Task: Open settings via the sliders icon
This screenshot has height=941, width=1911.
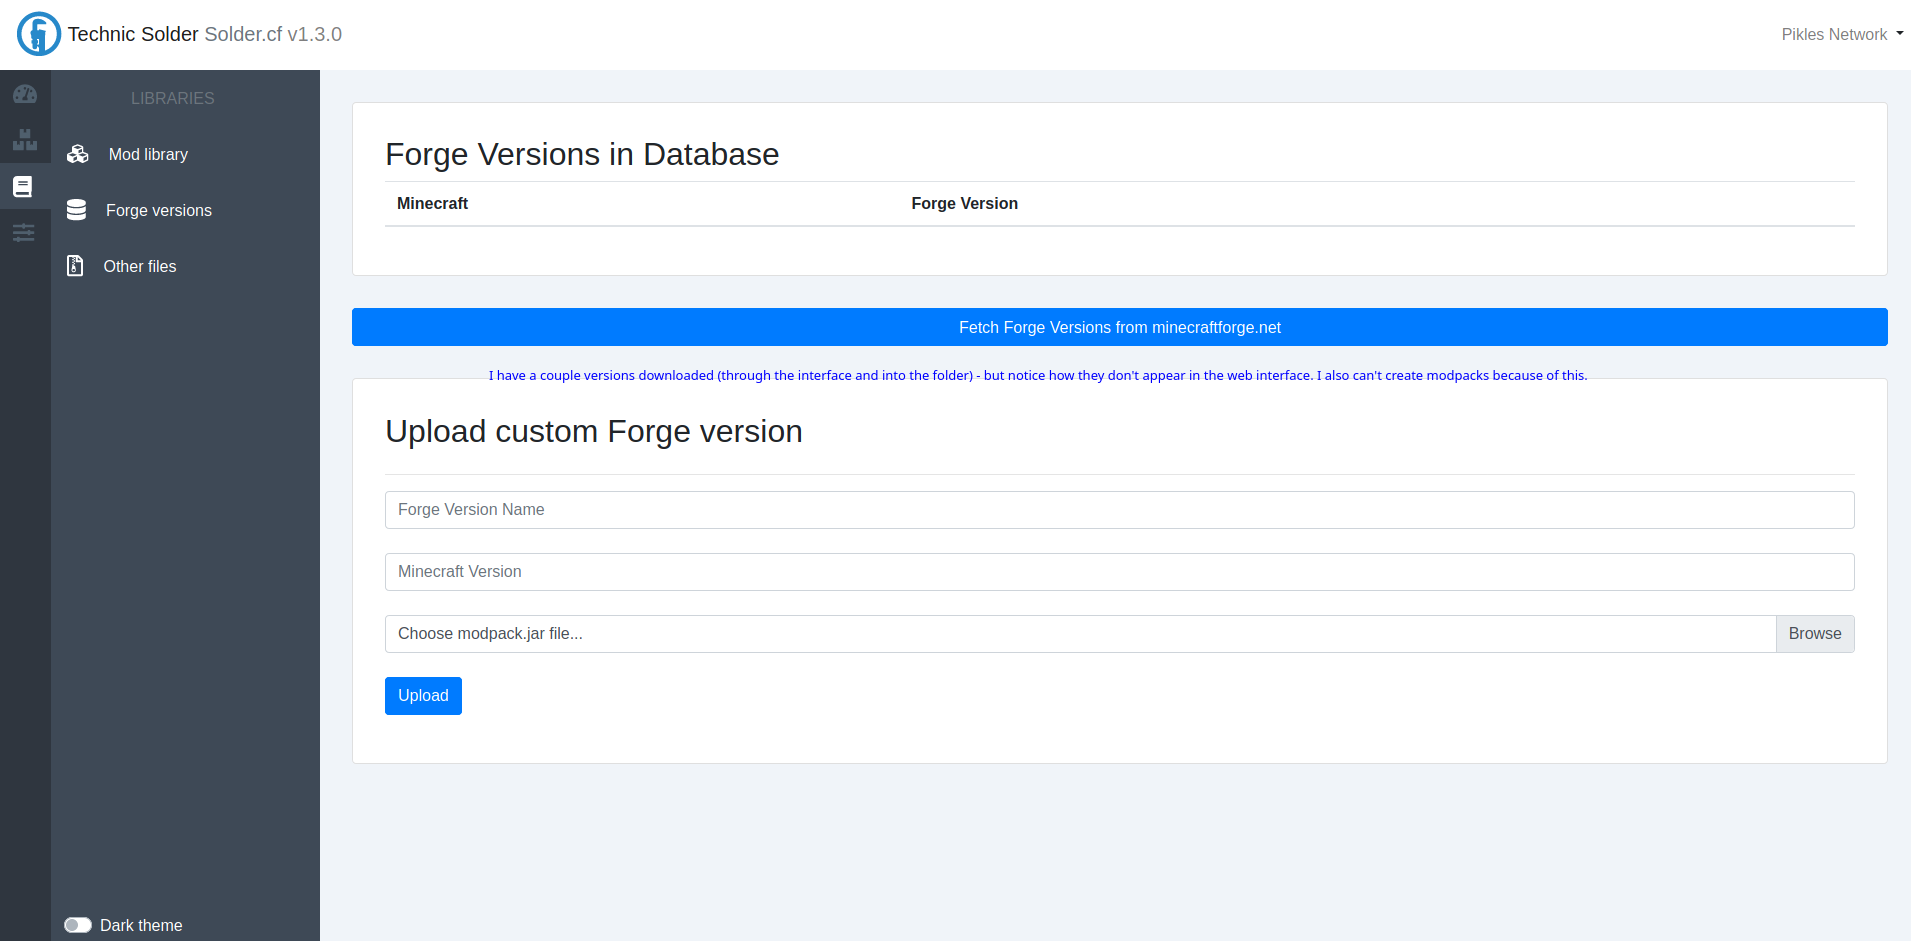Action: (x=25, y=232)
